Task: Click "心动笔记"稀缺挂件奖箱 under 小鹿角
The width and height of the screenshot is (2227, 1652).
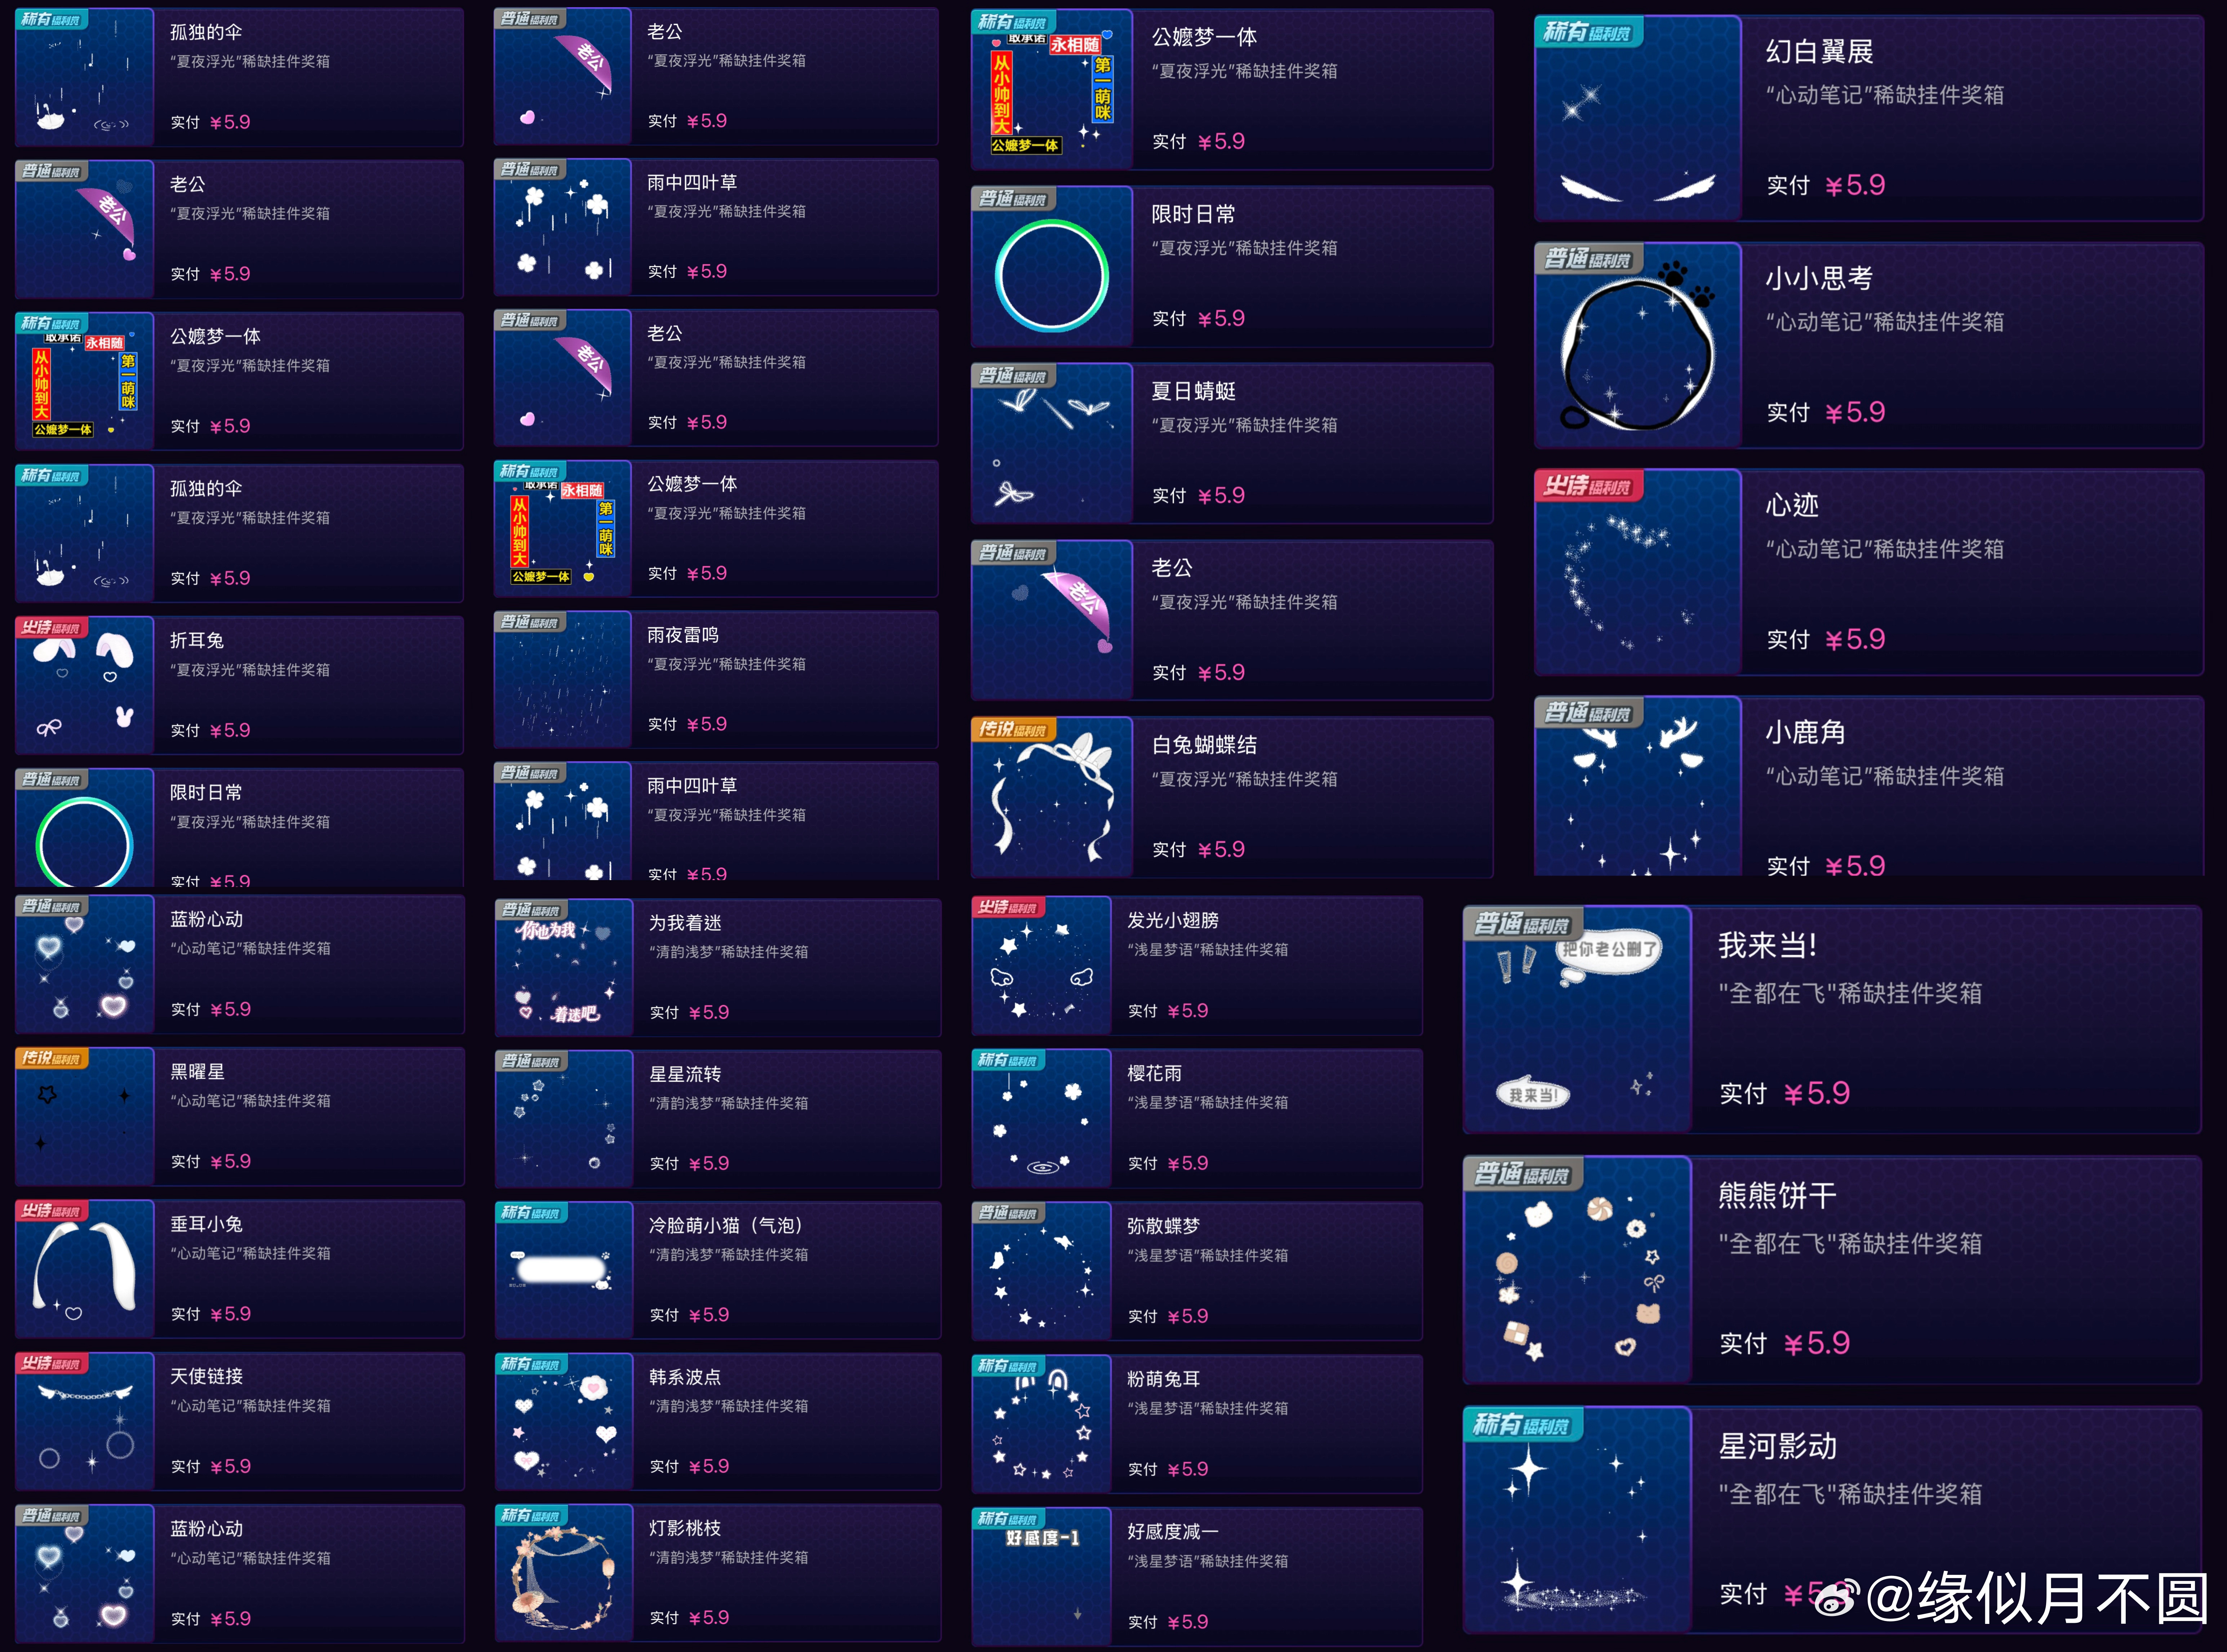Action: pos(1885,776)
